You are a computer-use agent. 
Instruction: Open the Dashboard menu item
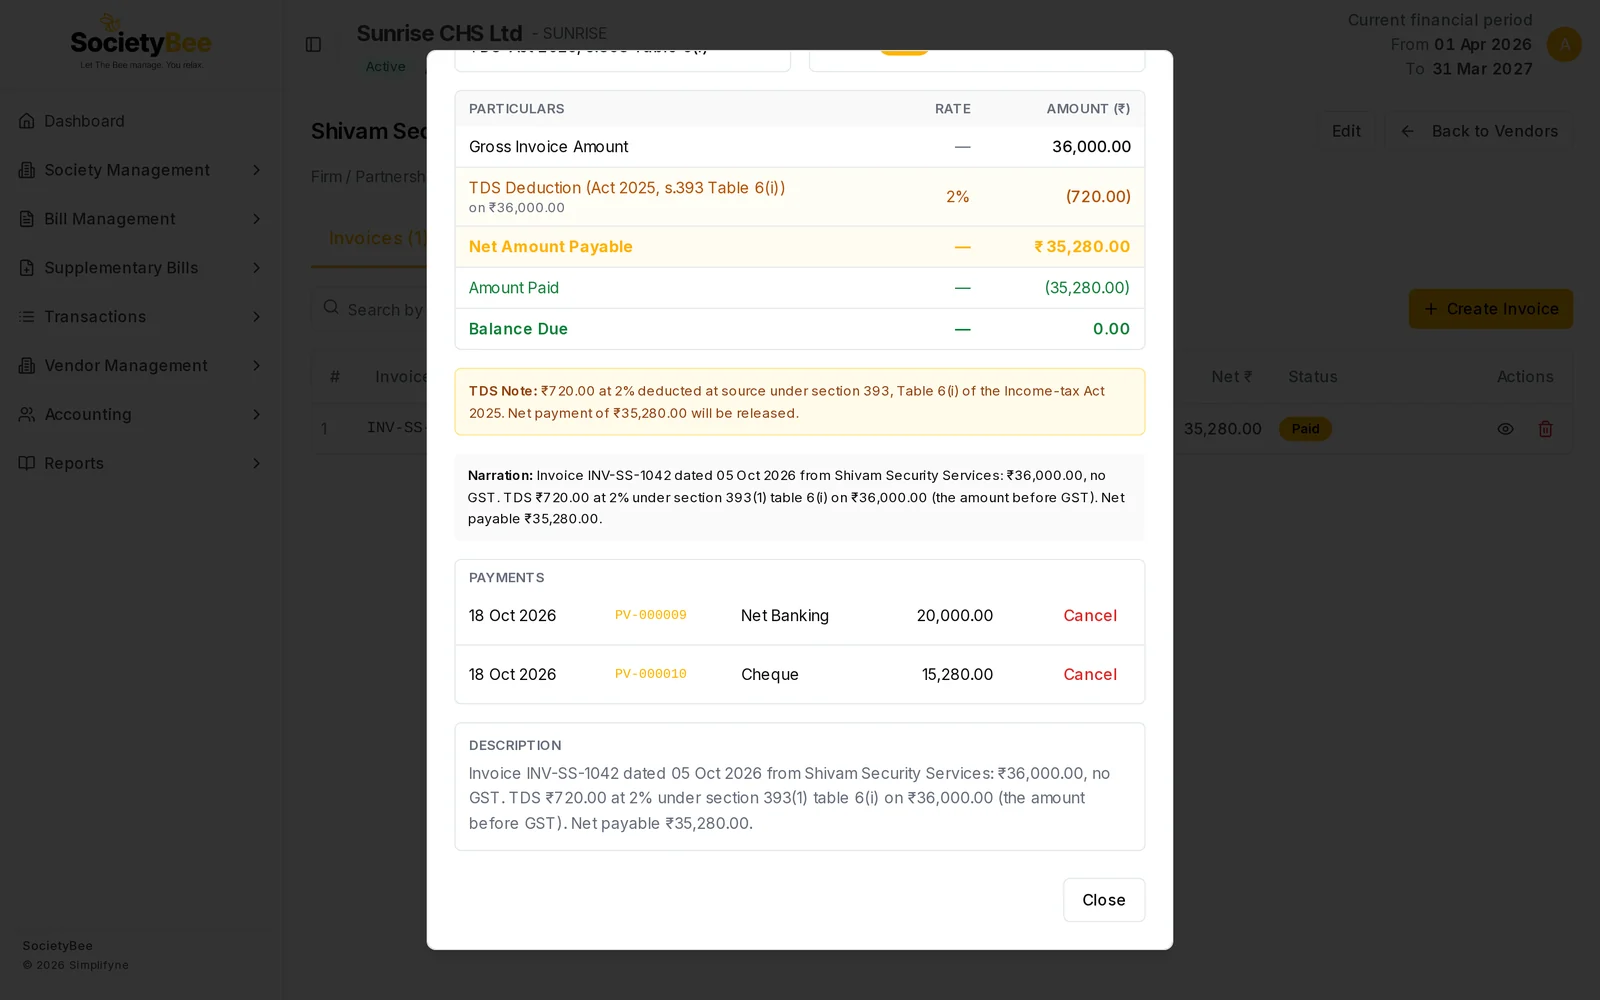[x=140, y=121]
